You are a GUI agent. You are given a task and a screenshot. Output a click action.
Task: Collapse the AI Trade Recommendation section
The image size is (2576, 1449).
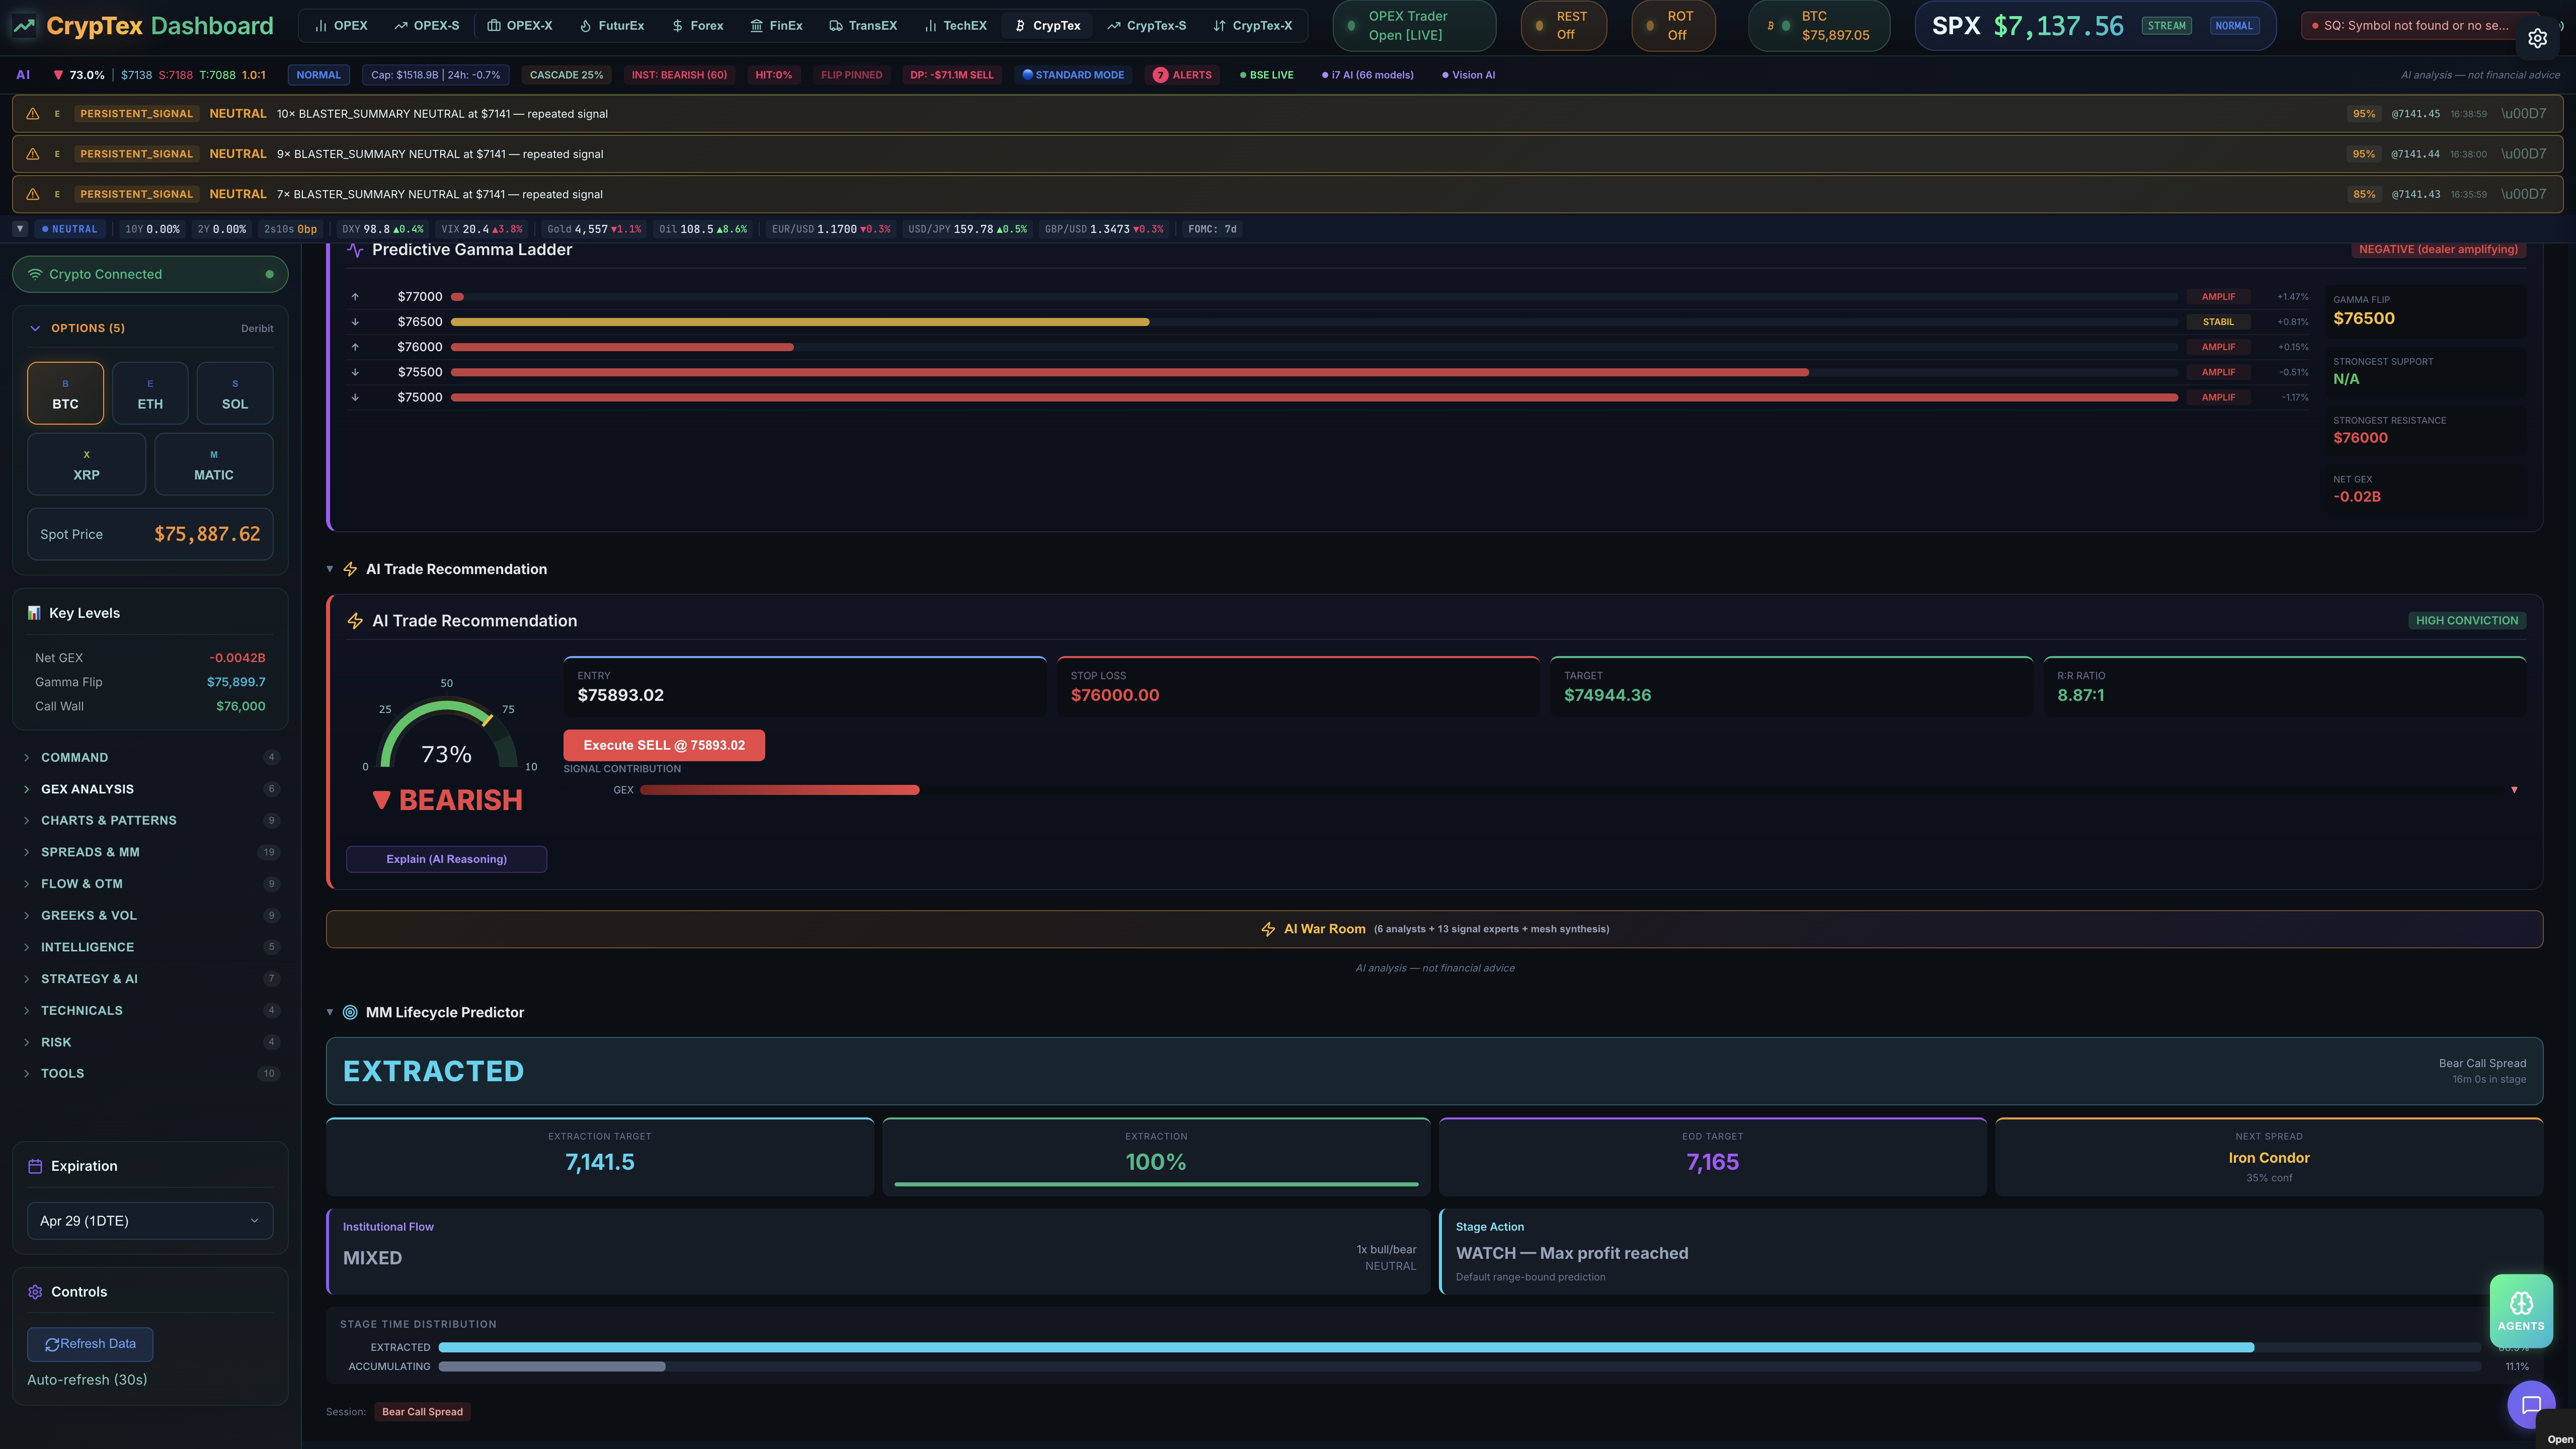[330, 569]
